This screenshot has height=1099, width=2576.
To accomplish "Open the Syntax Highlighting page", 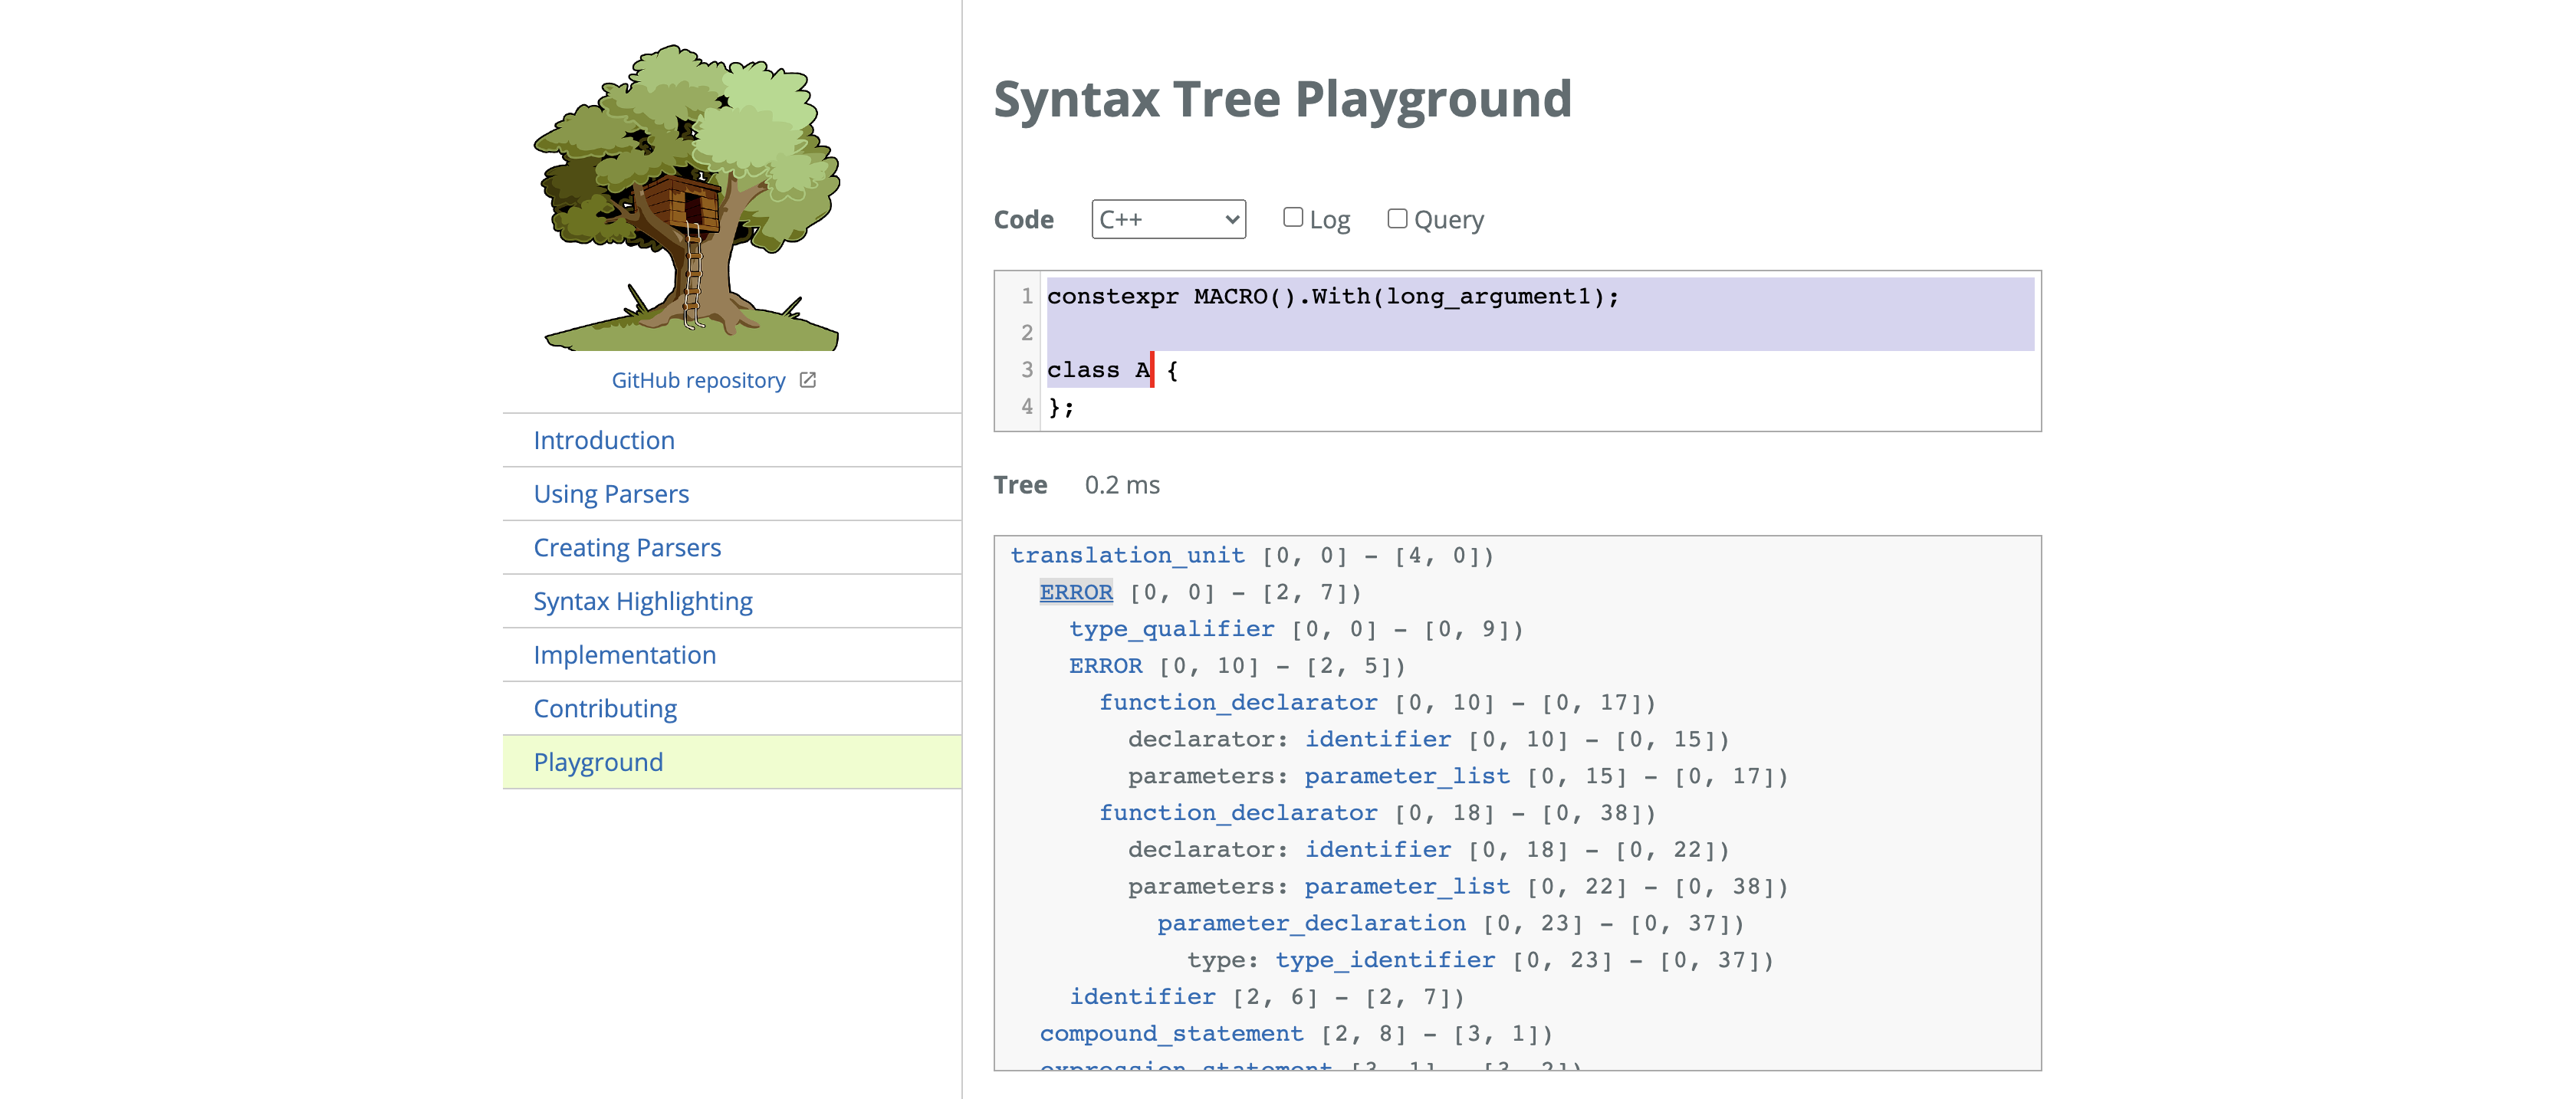I will [x=642, y=601].
